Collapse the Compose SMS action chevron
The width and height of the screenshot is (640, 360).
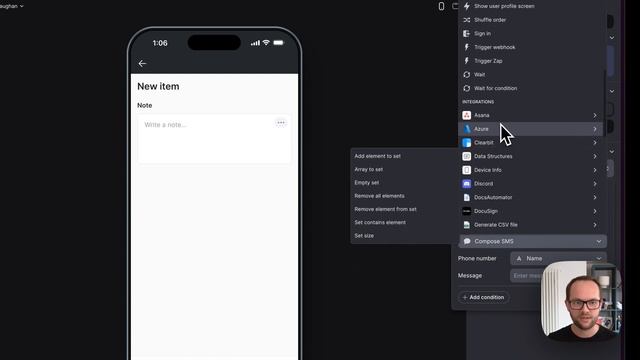tap(598, 241)
